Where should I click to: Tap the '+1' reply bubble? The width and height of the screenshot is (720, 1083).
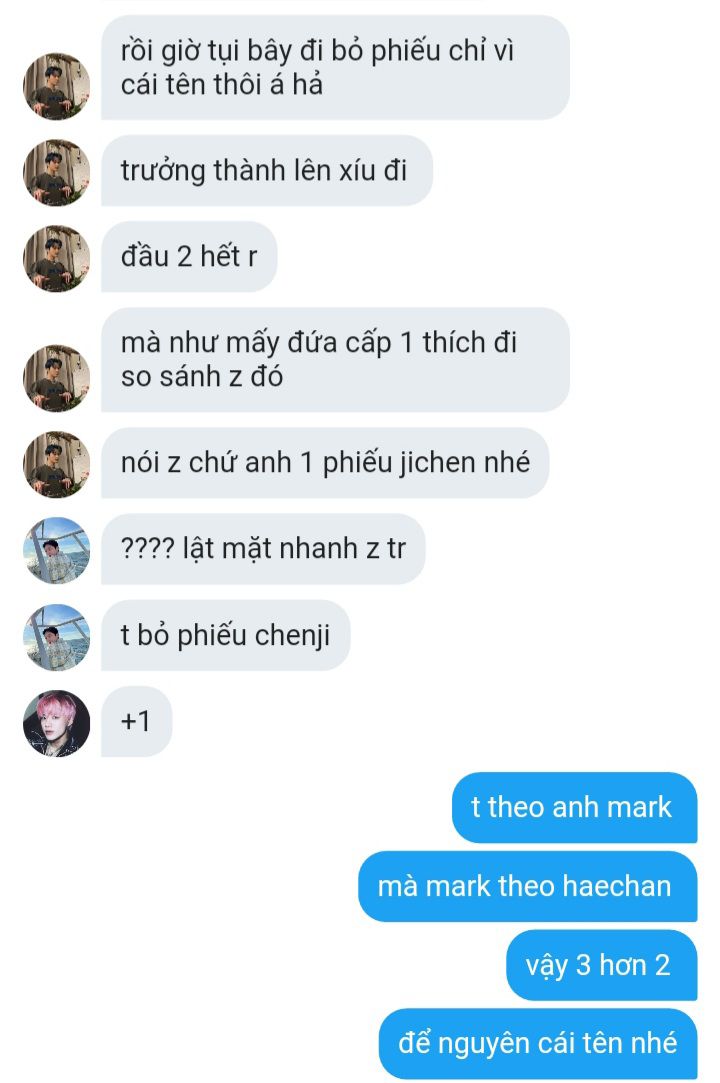pyautogui.click(x=136, y=722)
